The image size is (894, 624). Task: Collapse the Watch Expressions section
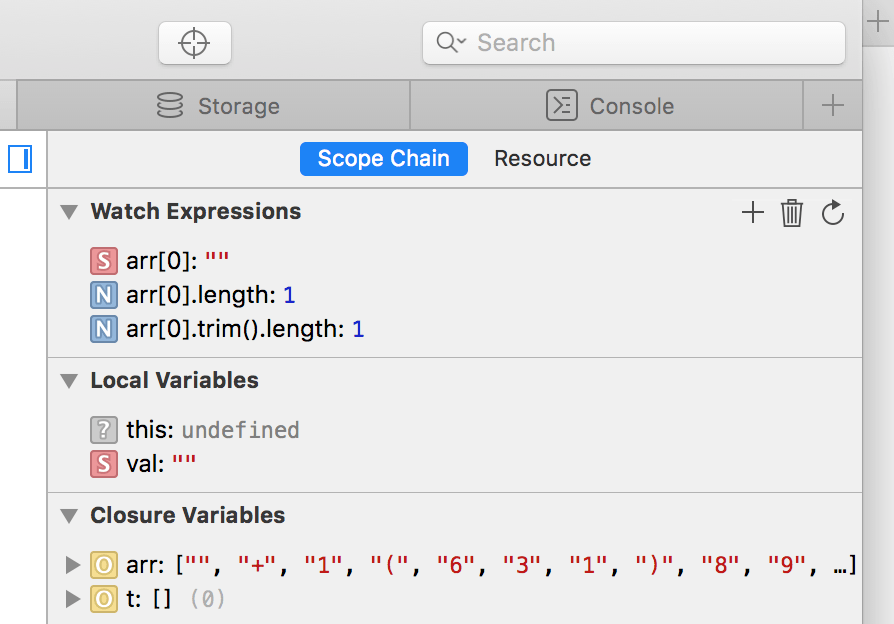(x=69, y=212)
